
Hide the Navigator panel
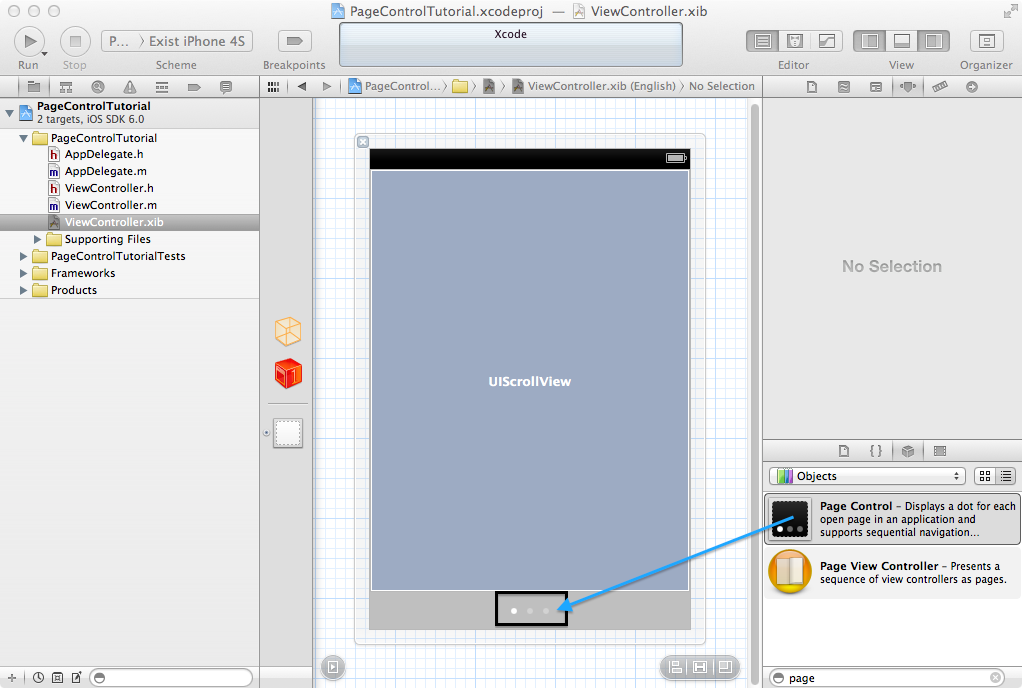point(869,40)
